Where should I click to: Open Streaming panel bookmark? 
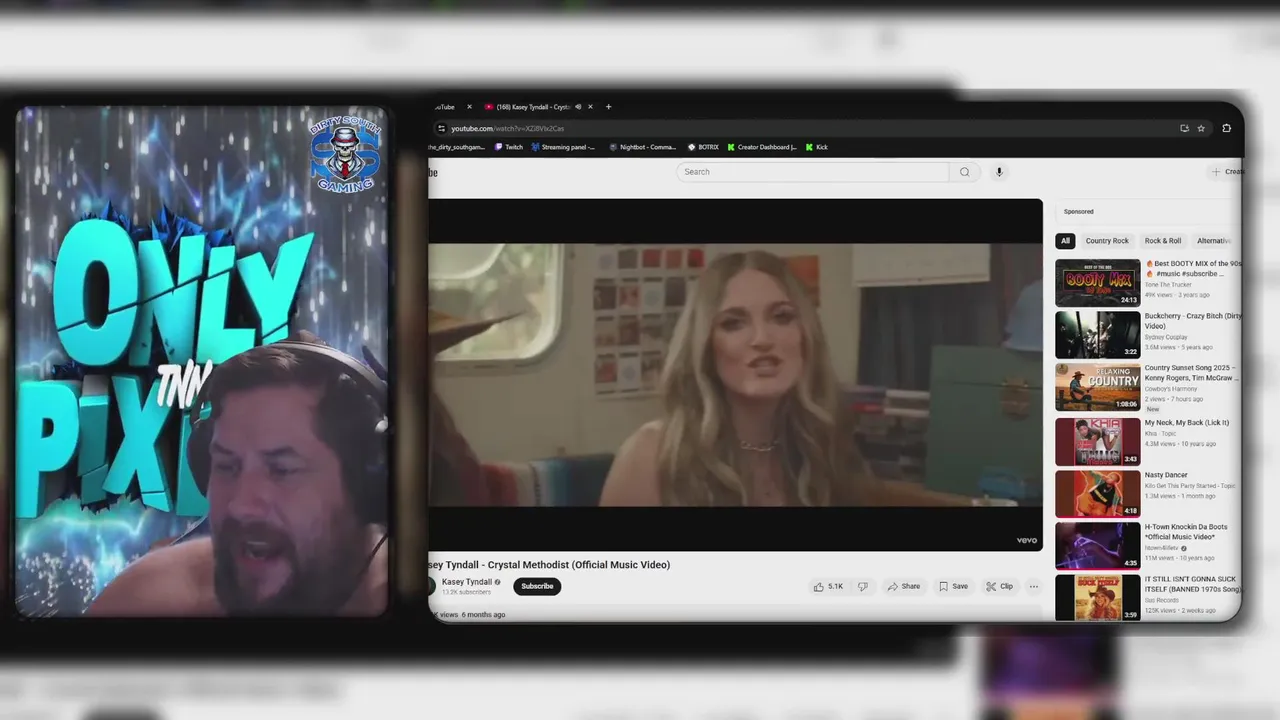[563, 147]
